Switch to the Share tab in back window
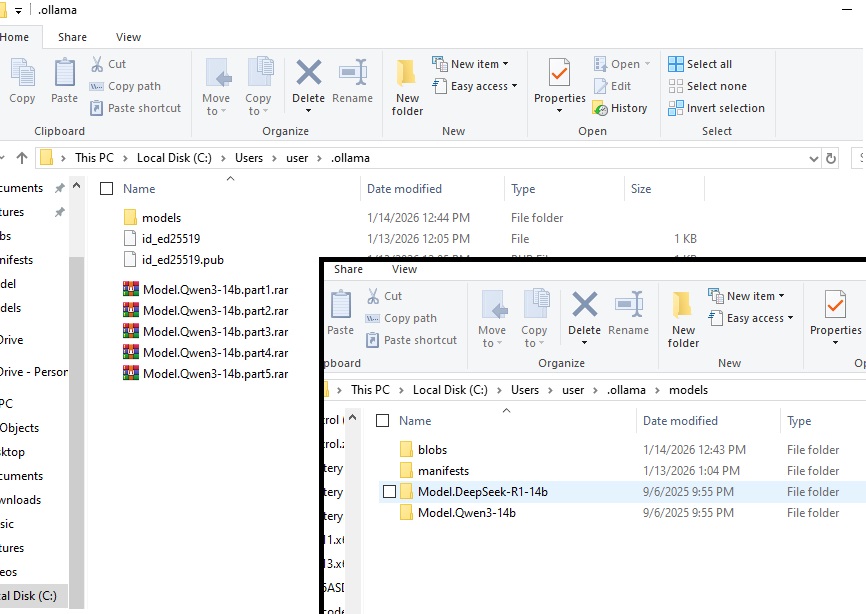This screenshot has height=614, width=866. point(72,37)
